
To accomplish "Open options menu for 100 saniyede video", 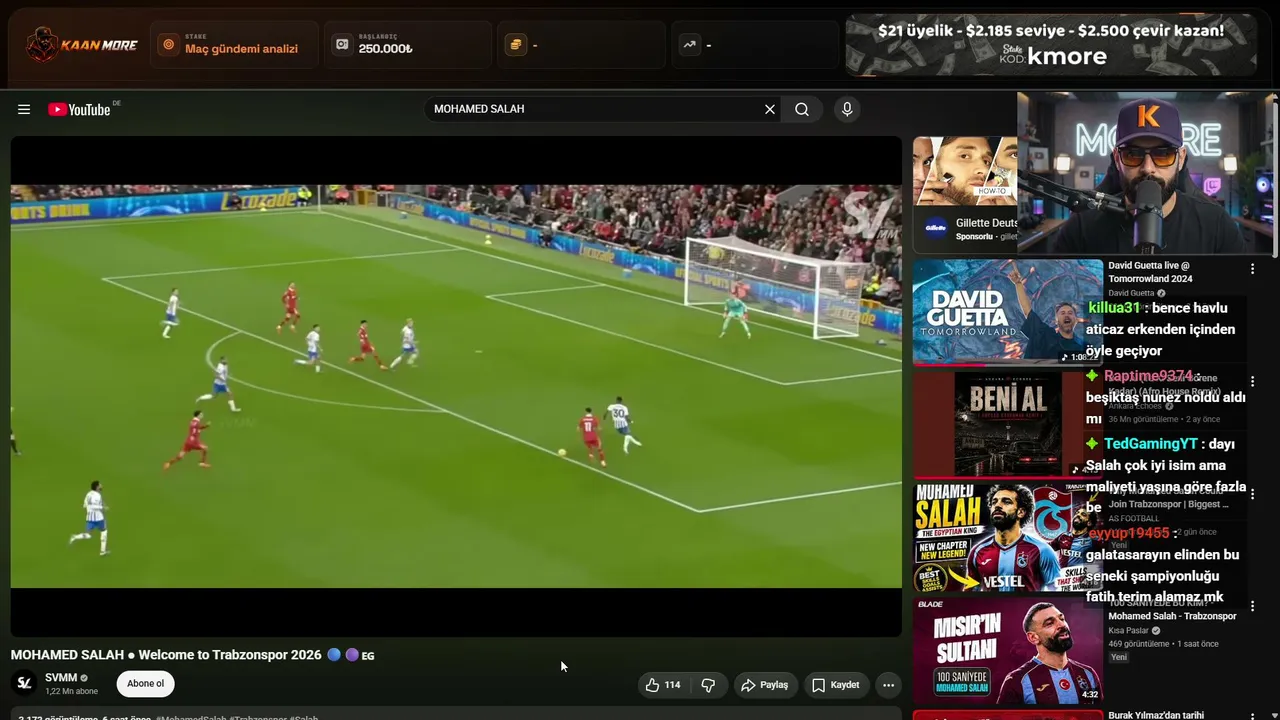I will click(x=1252, y=606).
